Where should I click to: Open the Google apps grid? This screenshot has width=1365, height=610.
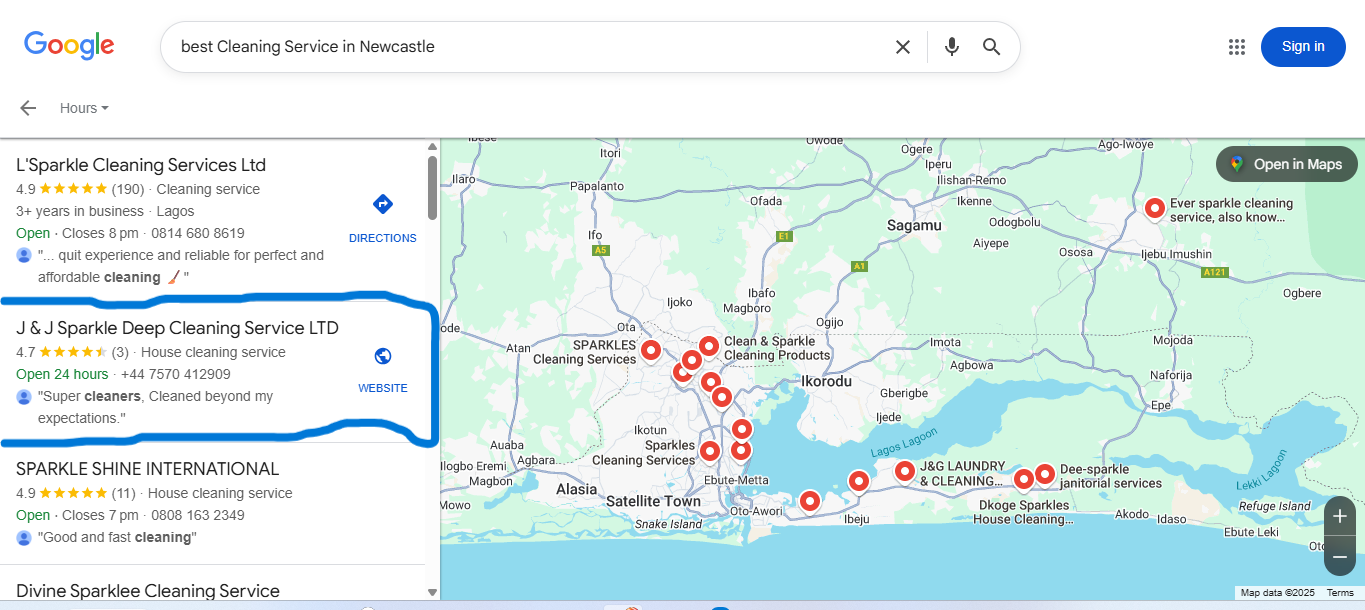coord(1236,47)
